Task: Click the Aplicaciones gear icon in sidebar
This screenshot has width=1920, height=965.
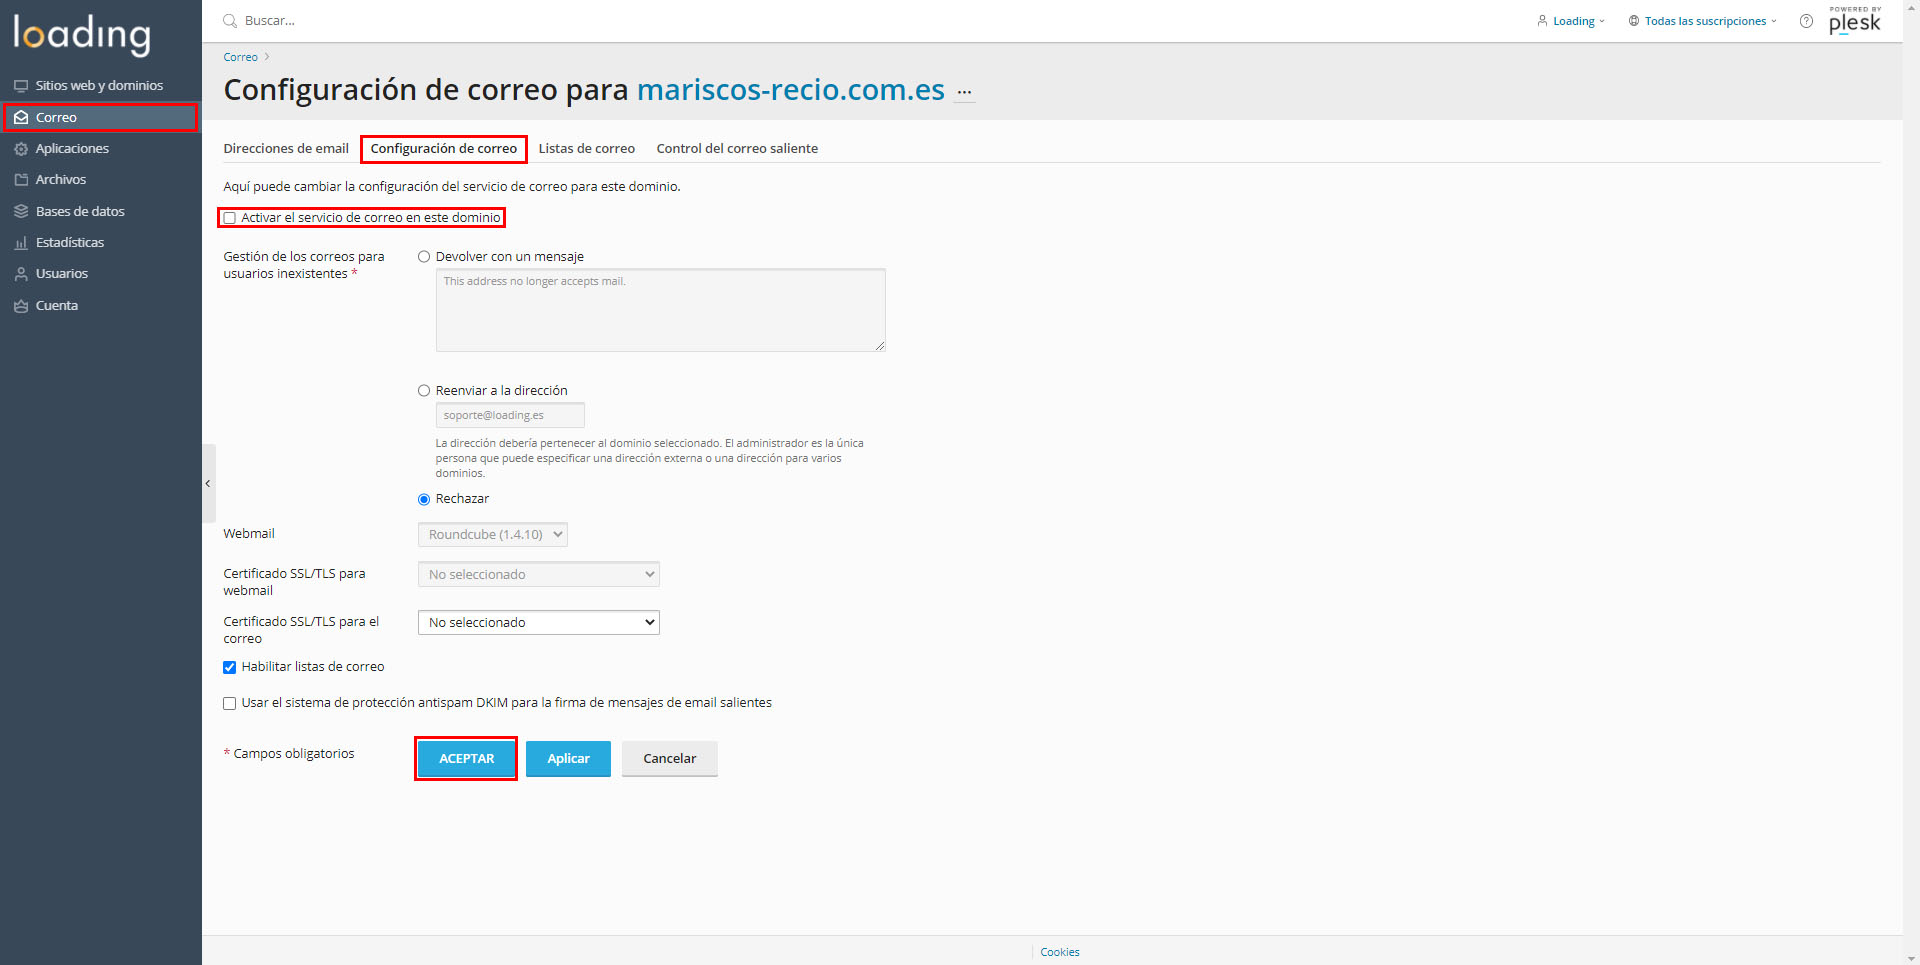Action: [21, 149]
